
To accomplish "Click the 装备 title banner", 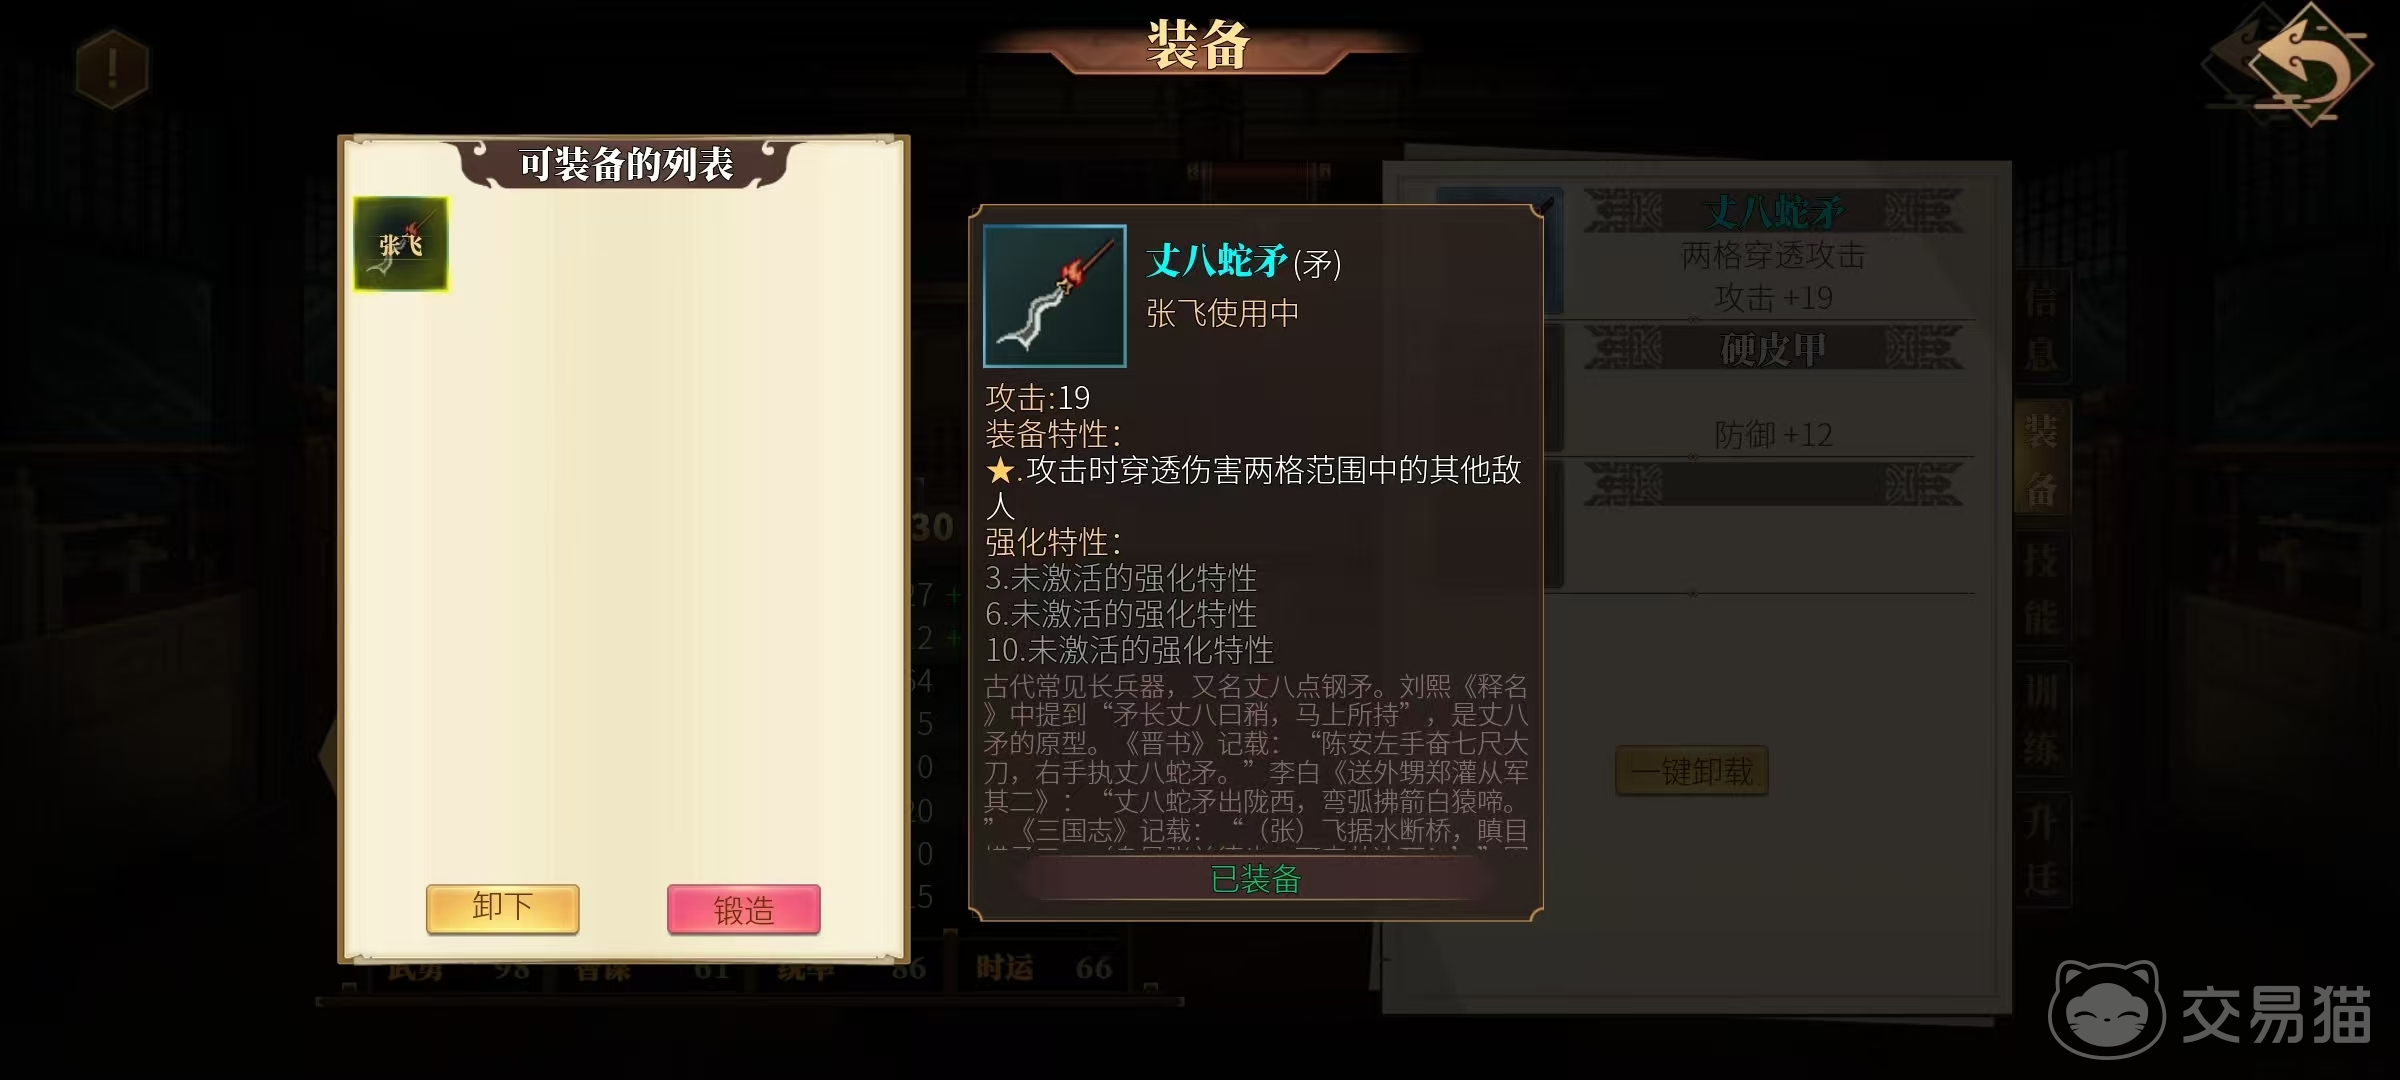I will click(x=1198, y=45).
